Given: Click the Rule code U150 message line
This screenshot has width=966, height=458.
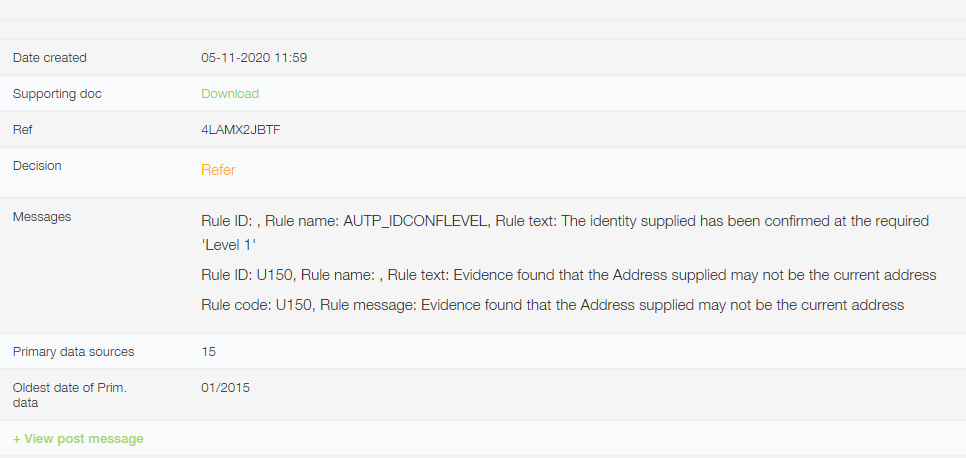Looking at the screenshot, I should 553,305.
